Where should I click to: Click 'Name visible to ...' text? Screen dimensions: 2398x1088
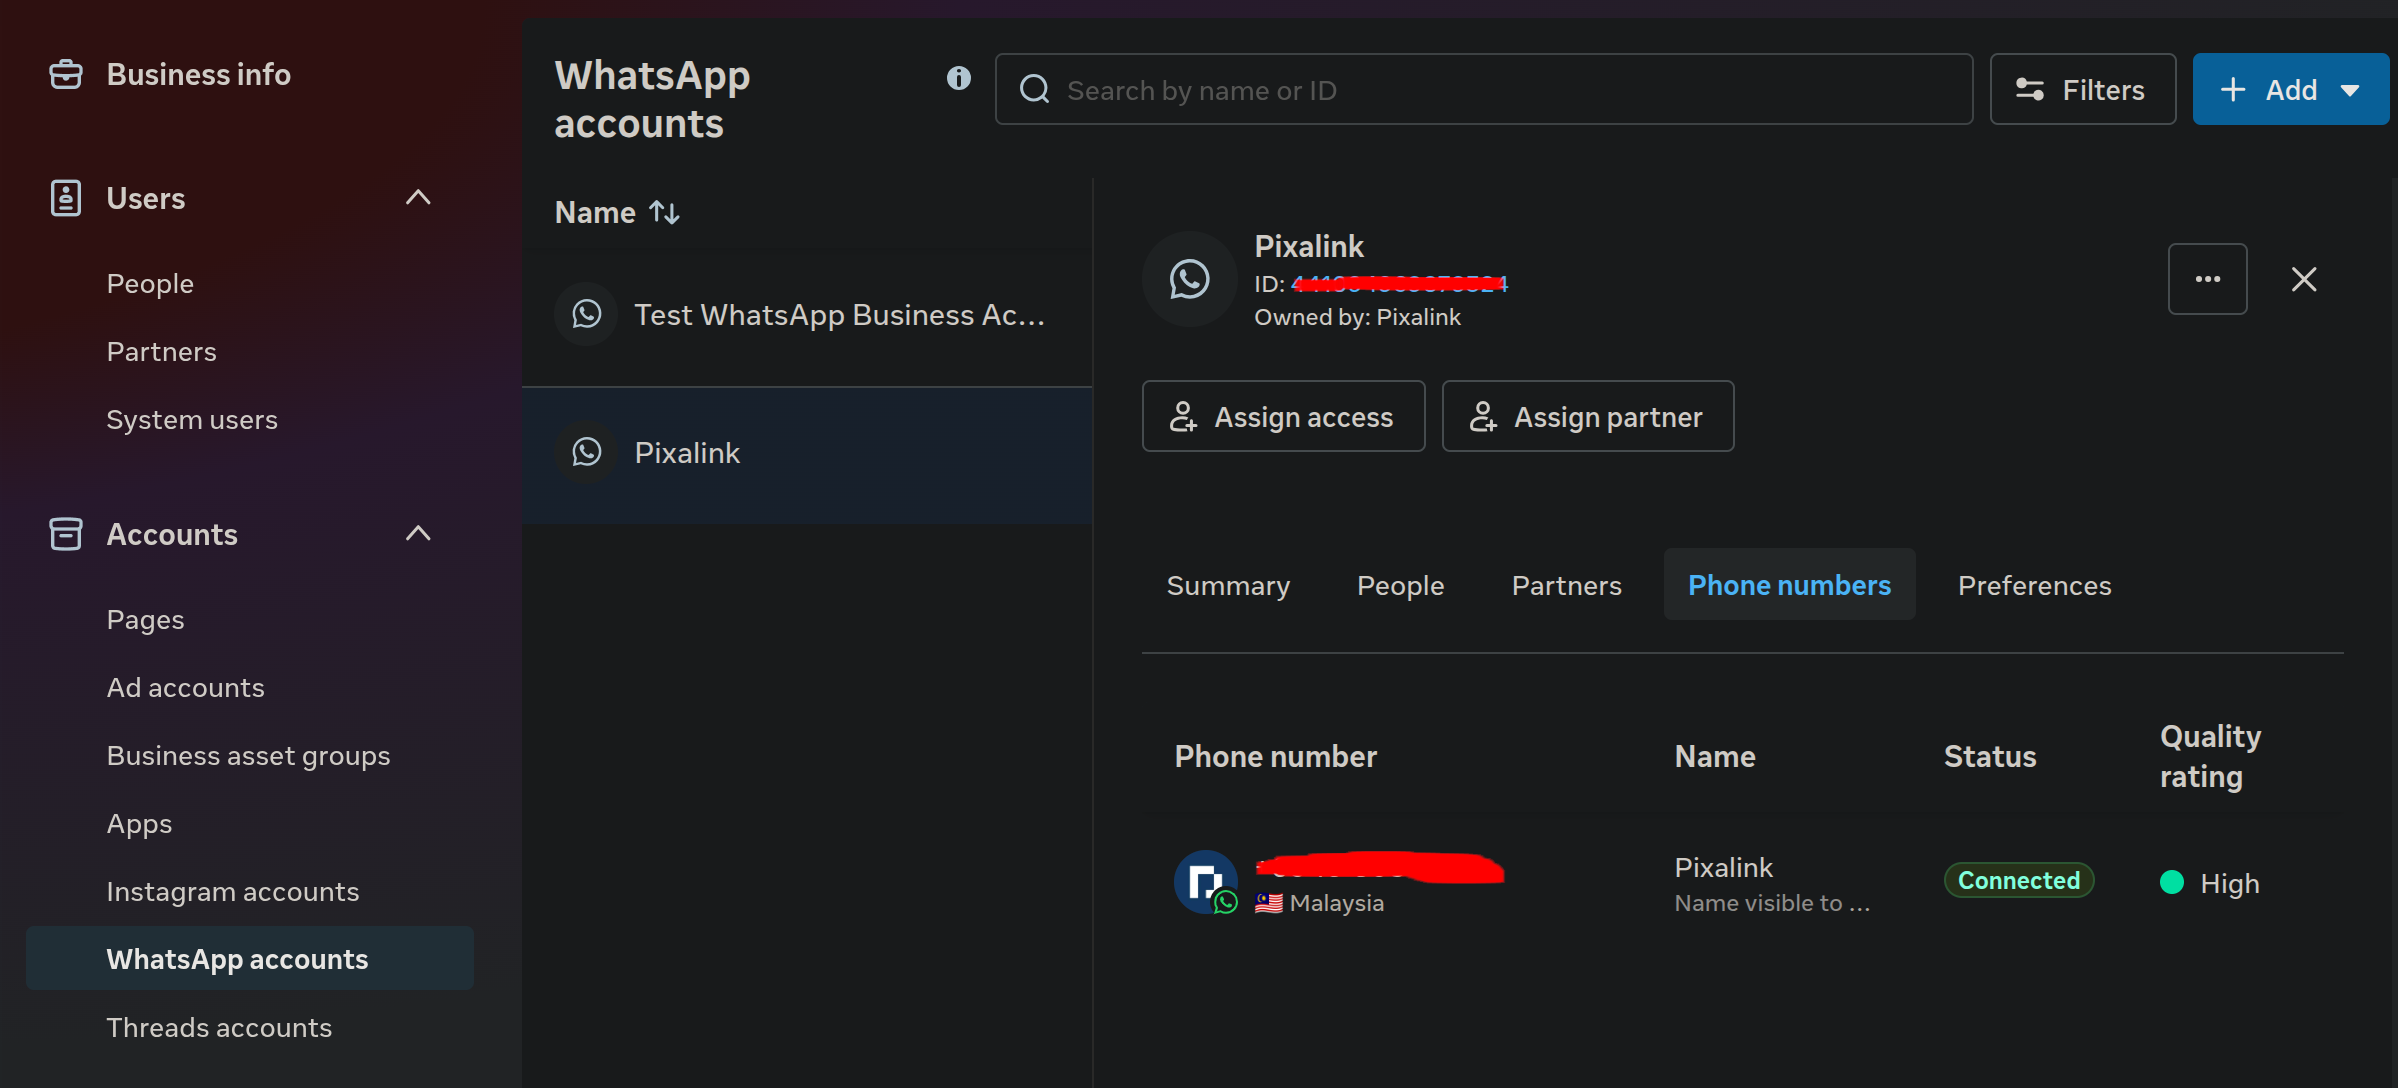[x=1772, y=903]
